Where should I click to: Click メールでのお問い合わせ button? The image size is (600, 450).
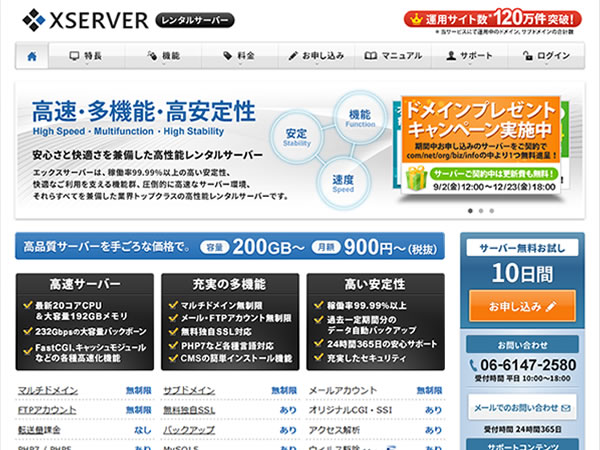coord(522,408)
